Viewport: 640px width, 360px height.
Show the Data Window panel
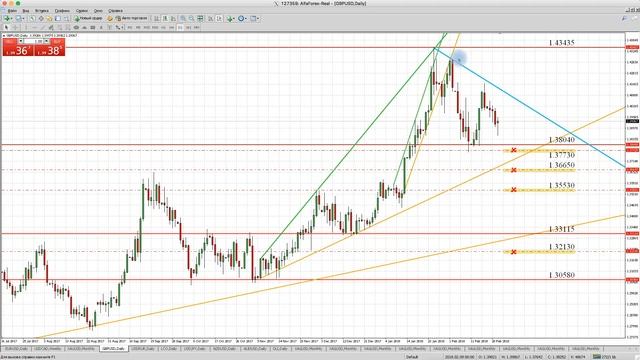[x=41, y=18]
